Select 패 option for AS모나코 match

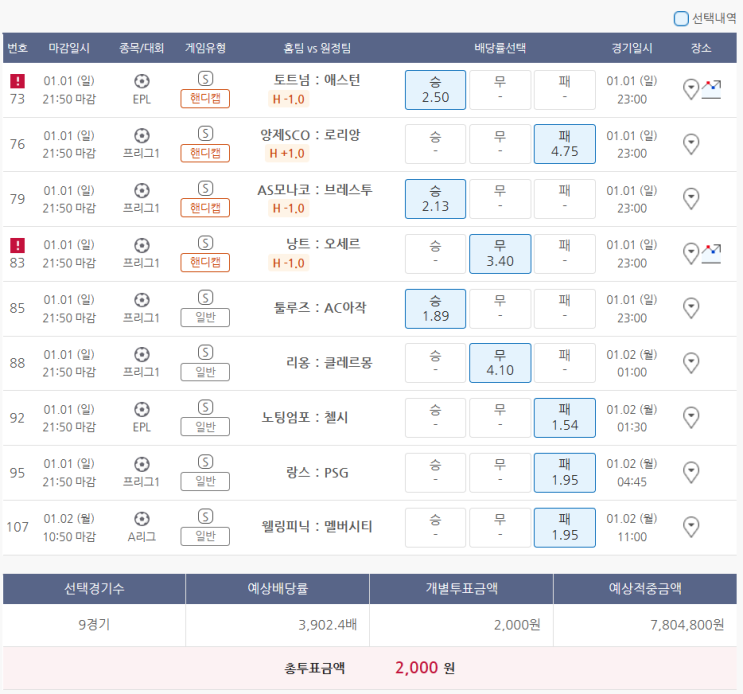coord(565,199)
